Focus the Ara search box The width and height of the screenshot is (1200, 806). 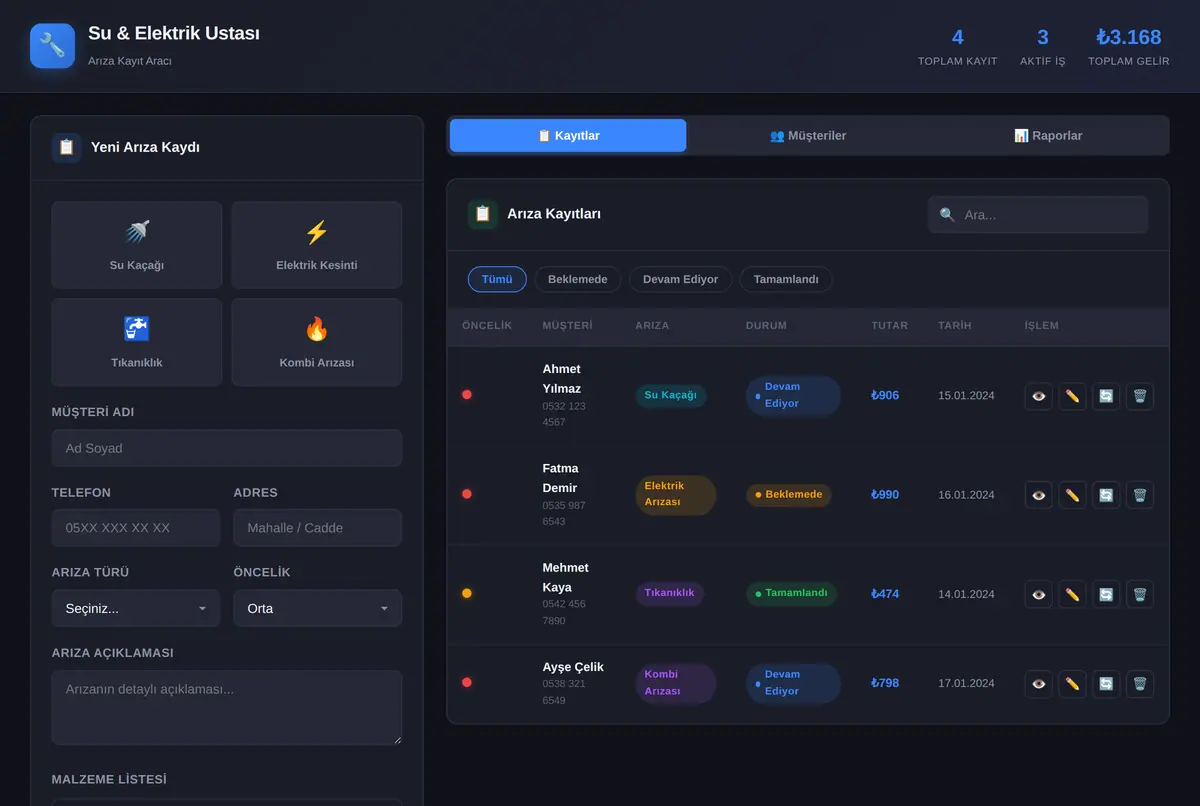click(x=1038, y=214)
